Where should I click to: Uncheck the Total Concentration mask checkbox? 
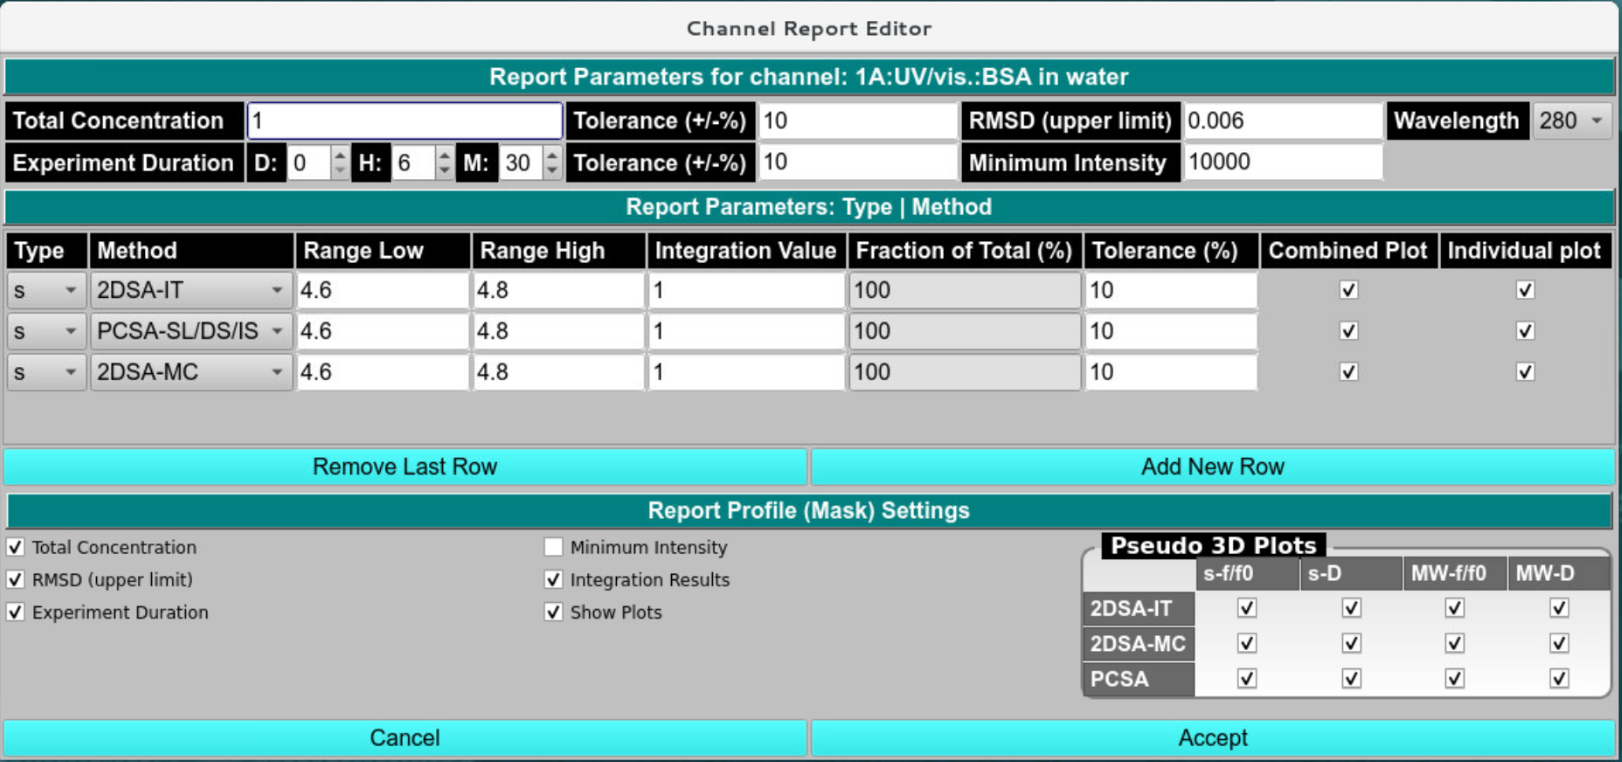click(x=16, y=547)
